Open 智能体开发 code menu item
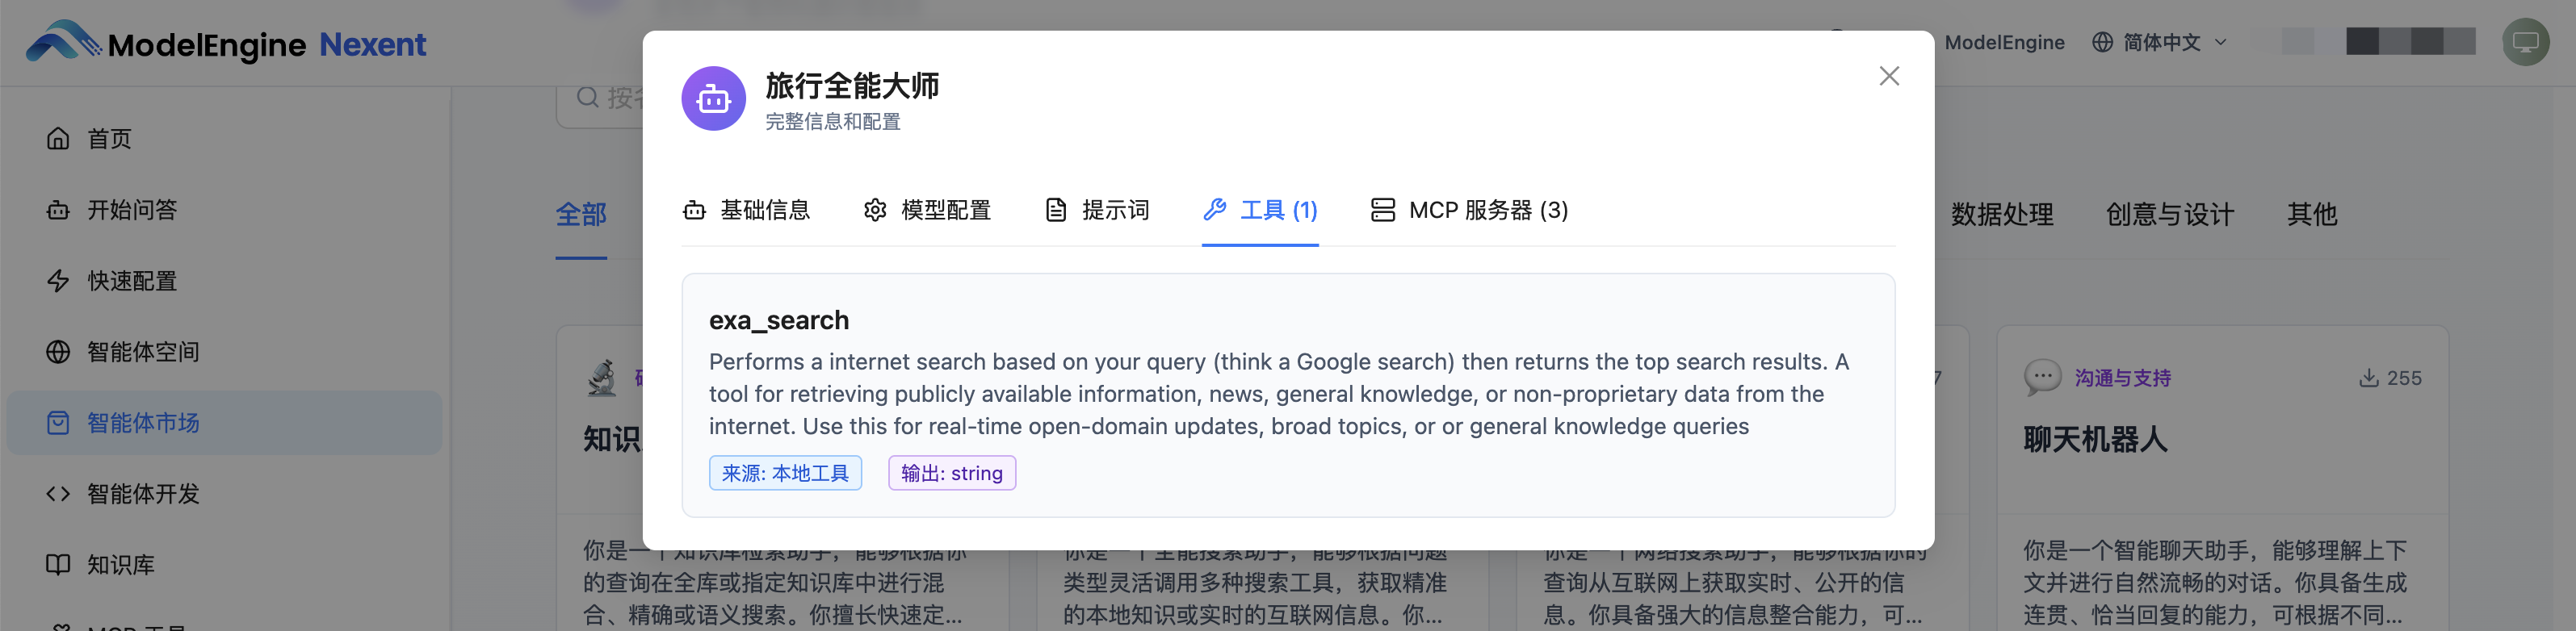The height and width of the screenshot is (631, 2576). 142,494
